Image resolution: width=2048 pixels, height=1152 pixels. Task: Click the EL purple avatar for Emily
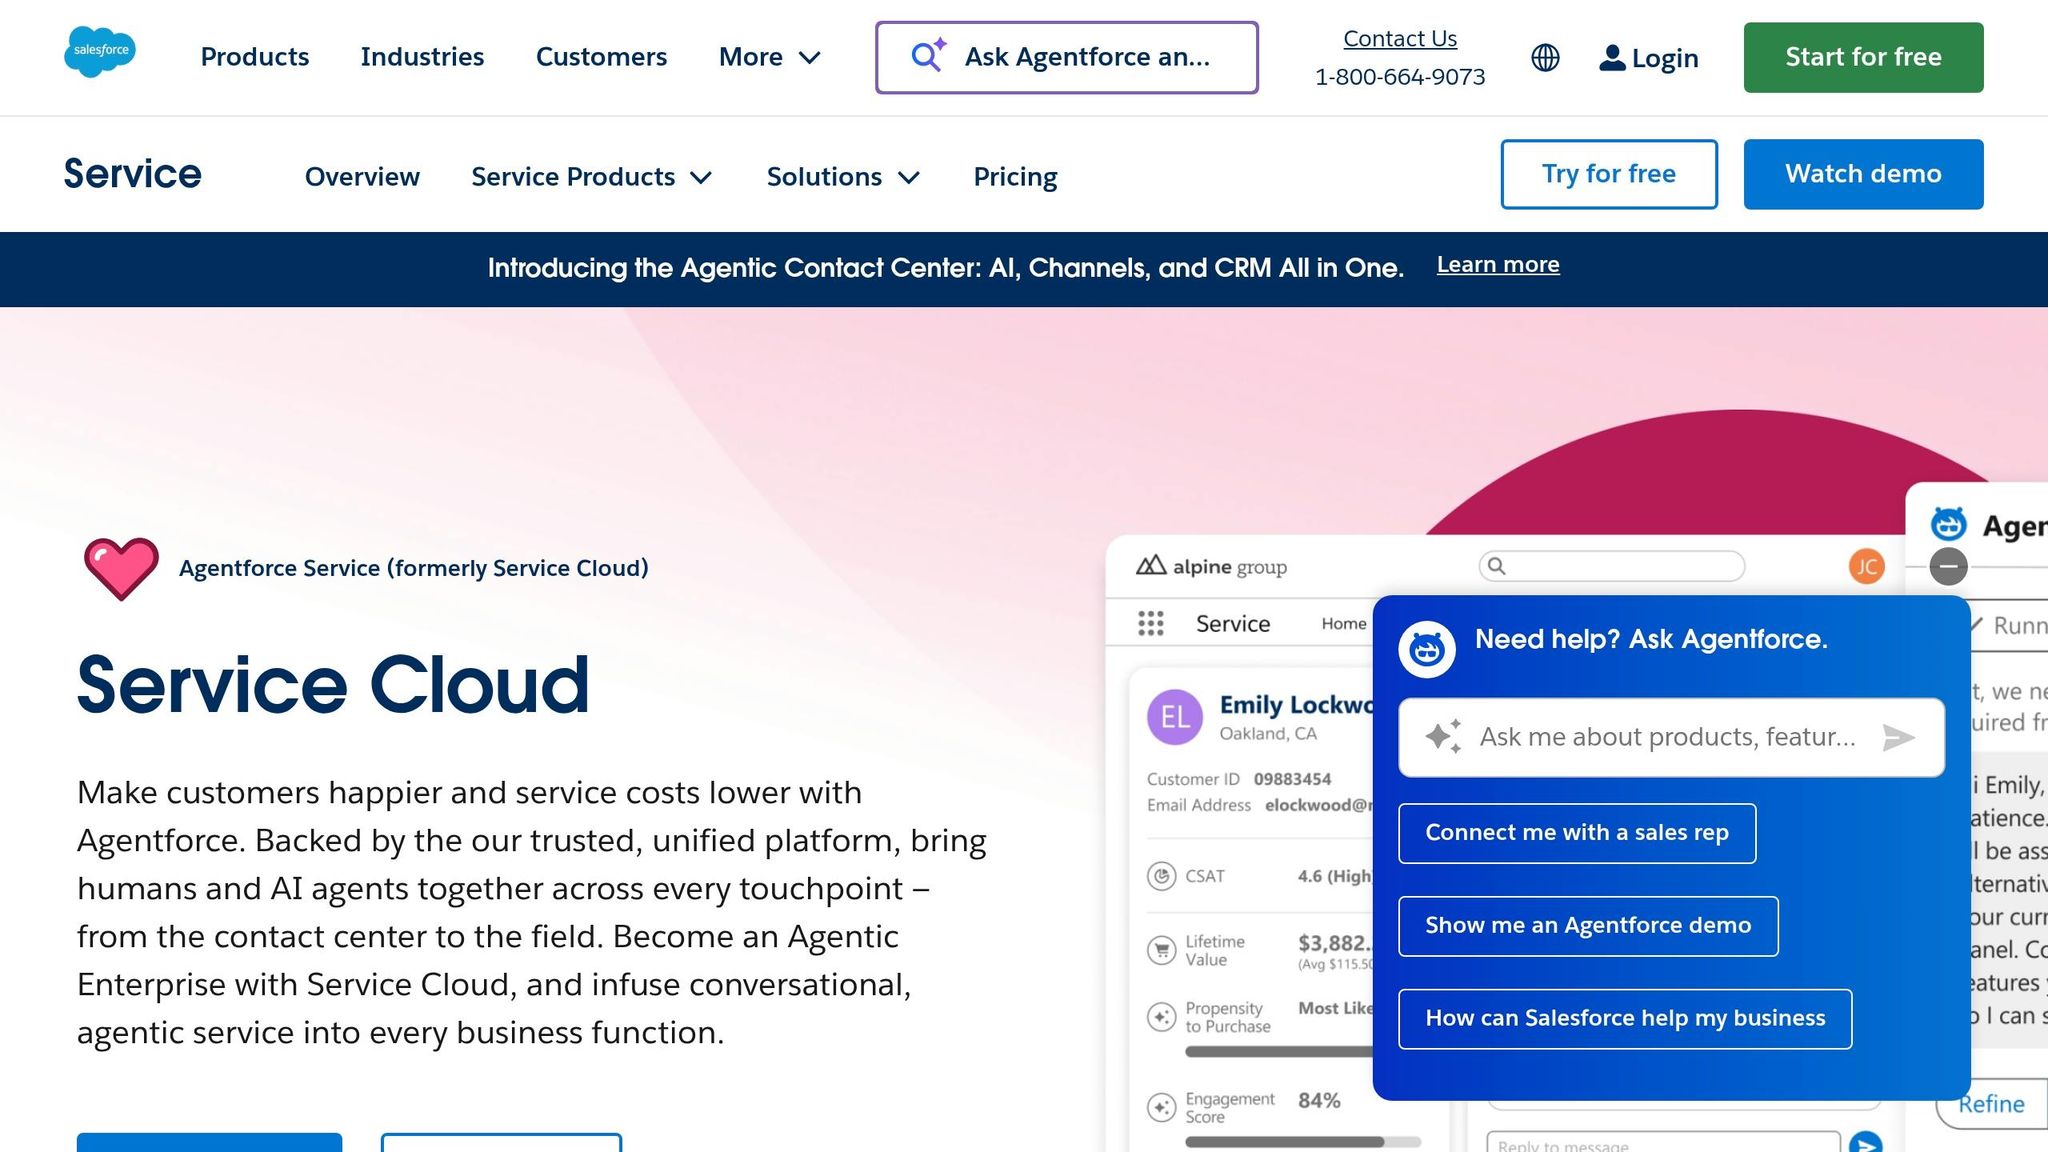[1175, 717]
